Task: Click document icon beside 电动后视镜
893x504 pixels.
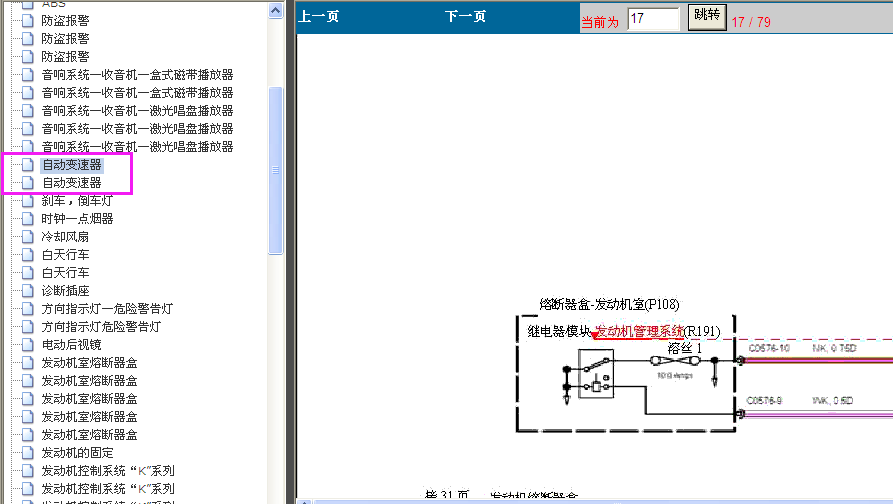Action: click(27, 345)
